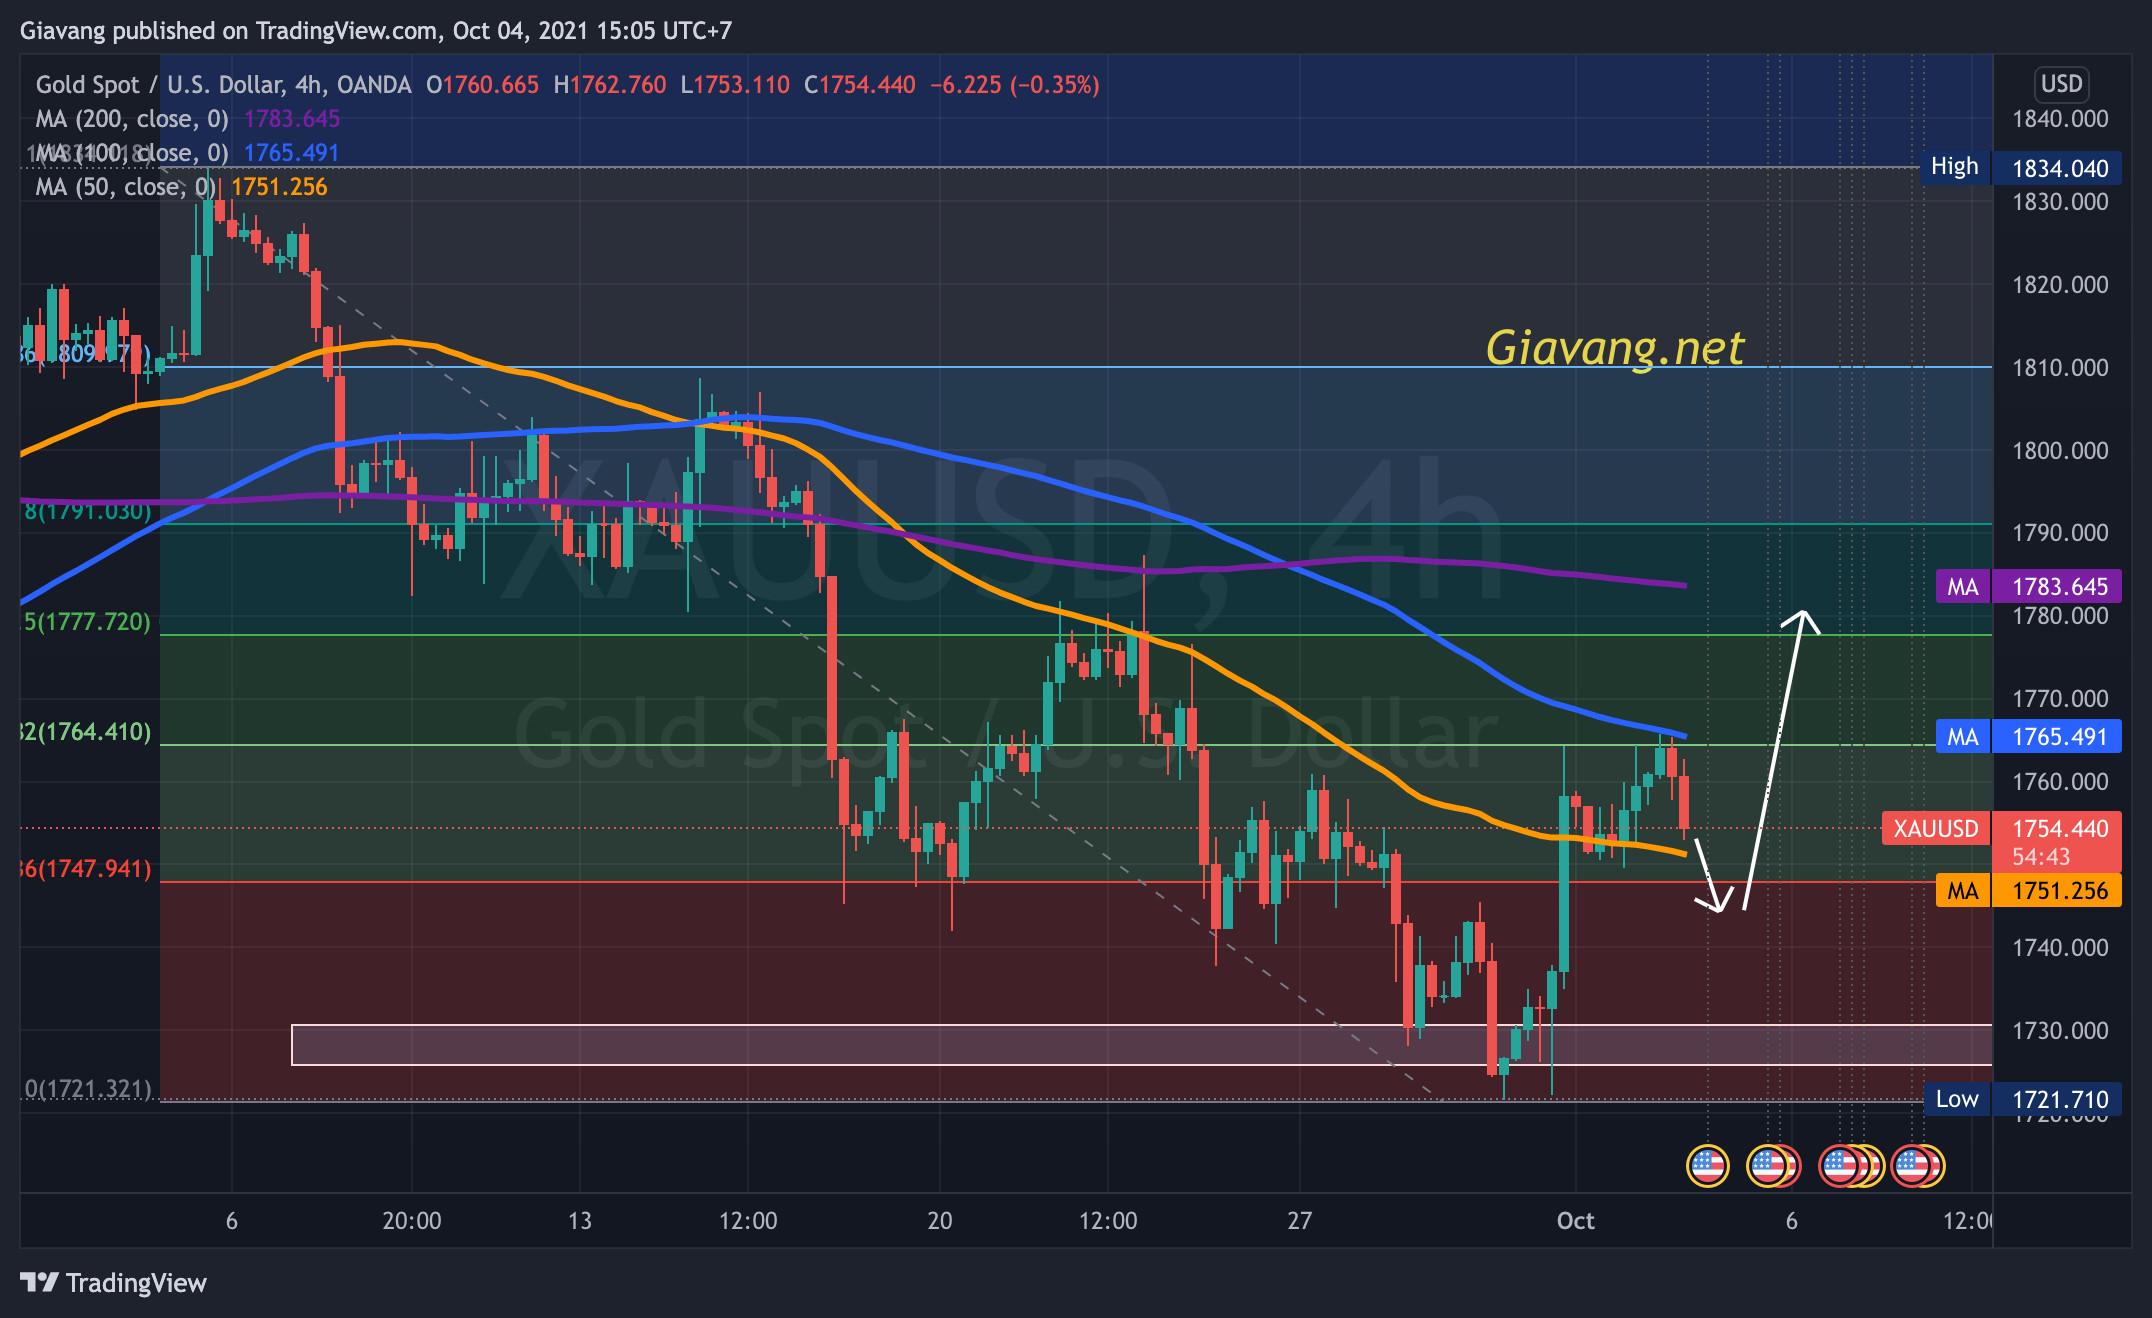Click the purple legend value 1783.645
This screenshot has height=1318, width=2152.
coord(292,119)
